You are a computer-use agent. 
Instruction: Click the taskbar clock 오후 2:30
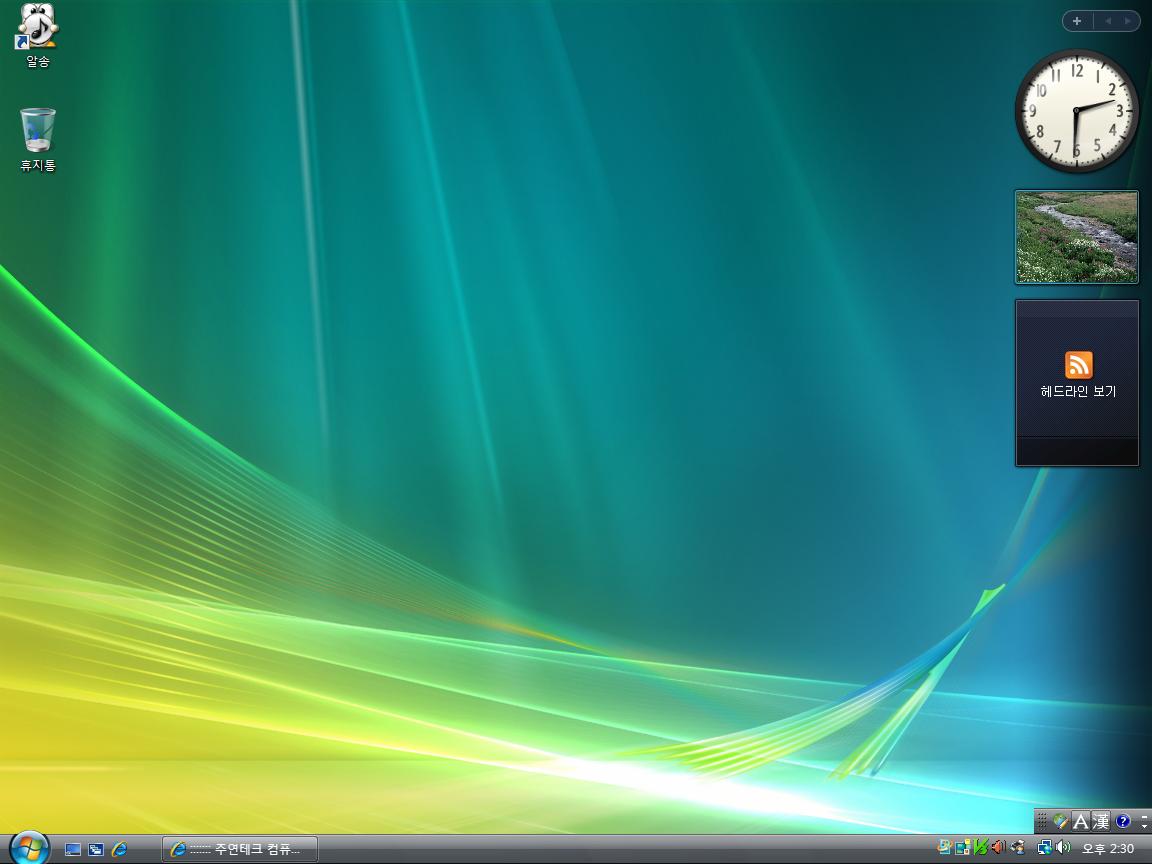(1108, 849)
